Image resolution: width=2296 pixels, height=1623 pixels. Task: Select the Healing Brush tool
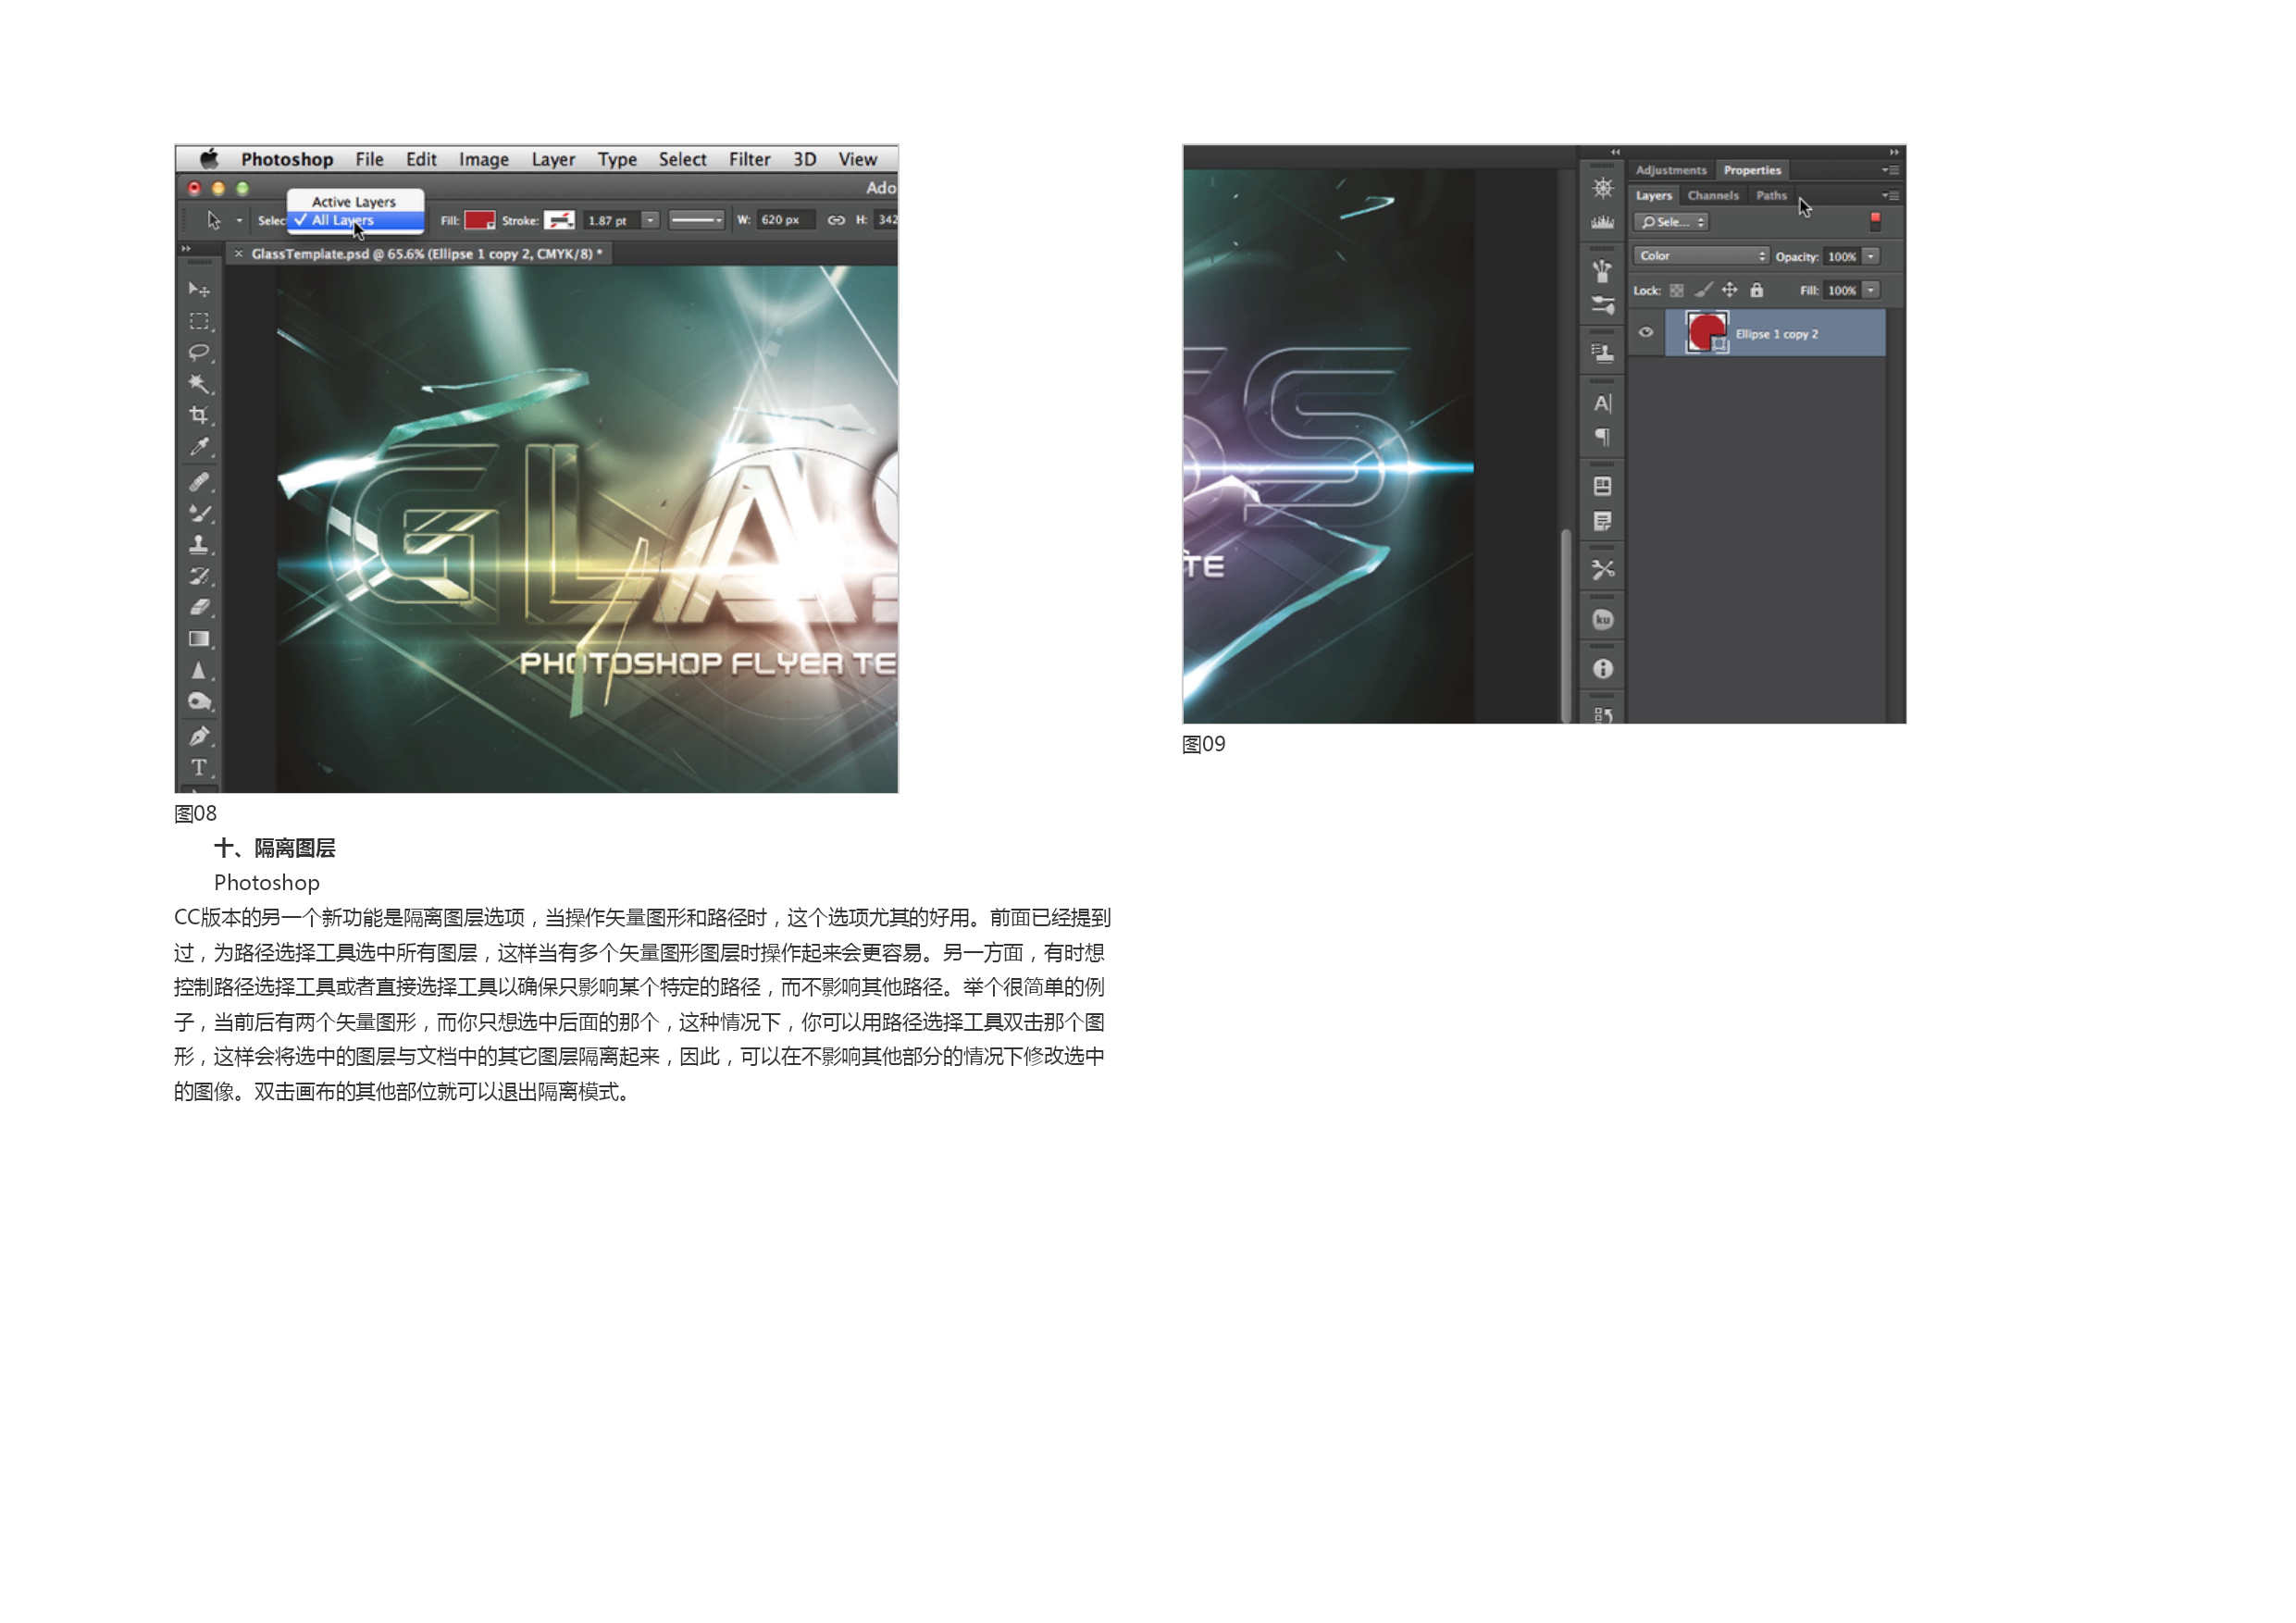(x=199, y=482)
